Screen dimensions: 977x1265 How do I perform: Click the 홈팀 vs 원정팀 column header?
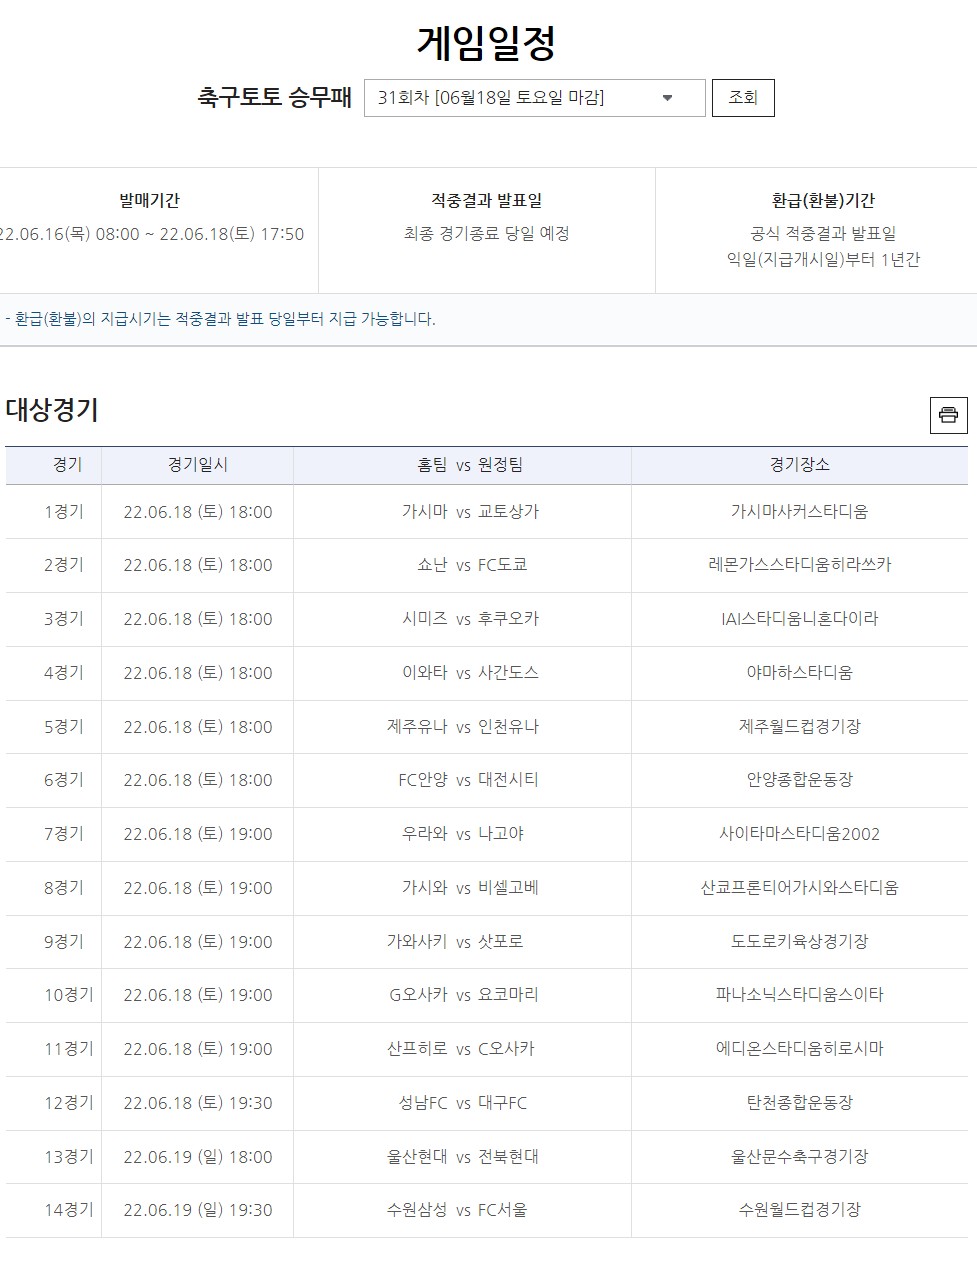coord(462,465)
